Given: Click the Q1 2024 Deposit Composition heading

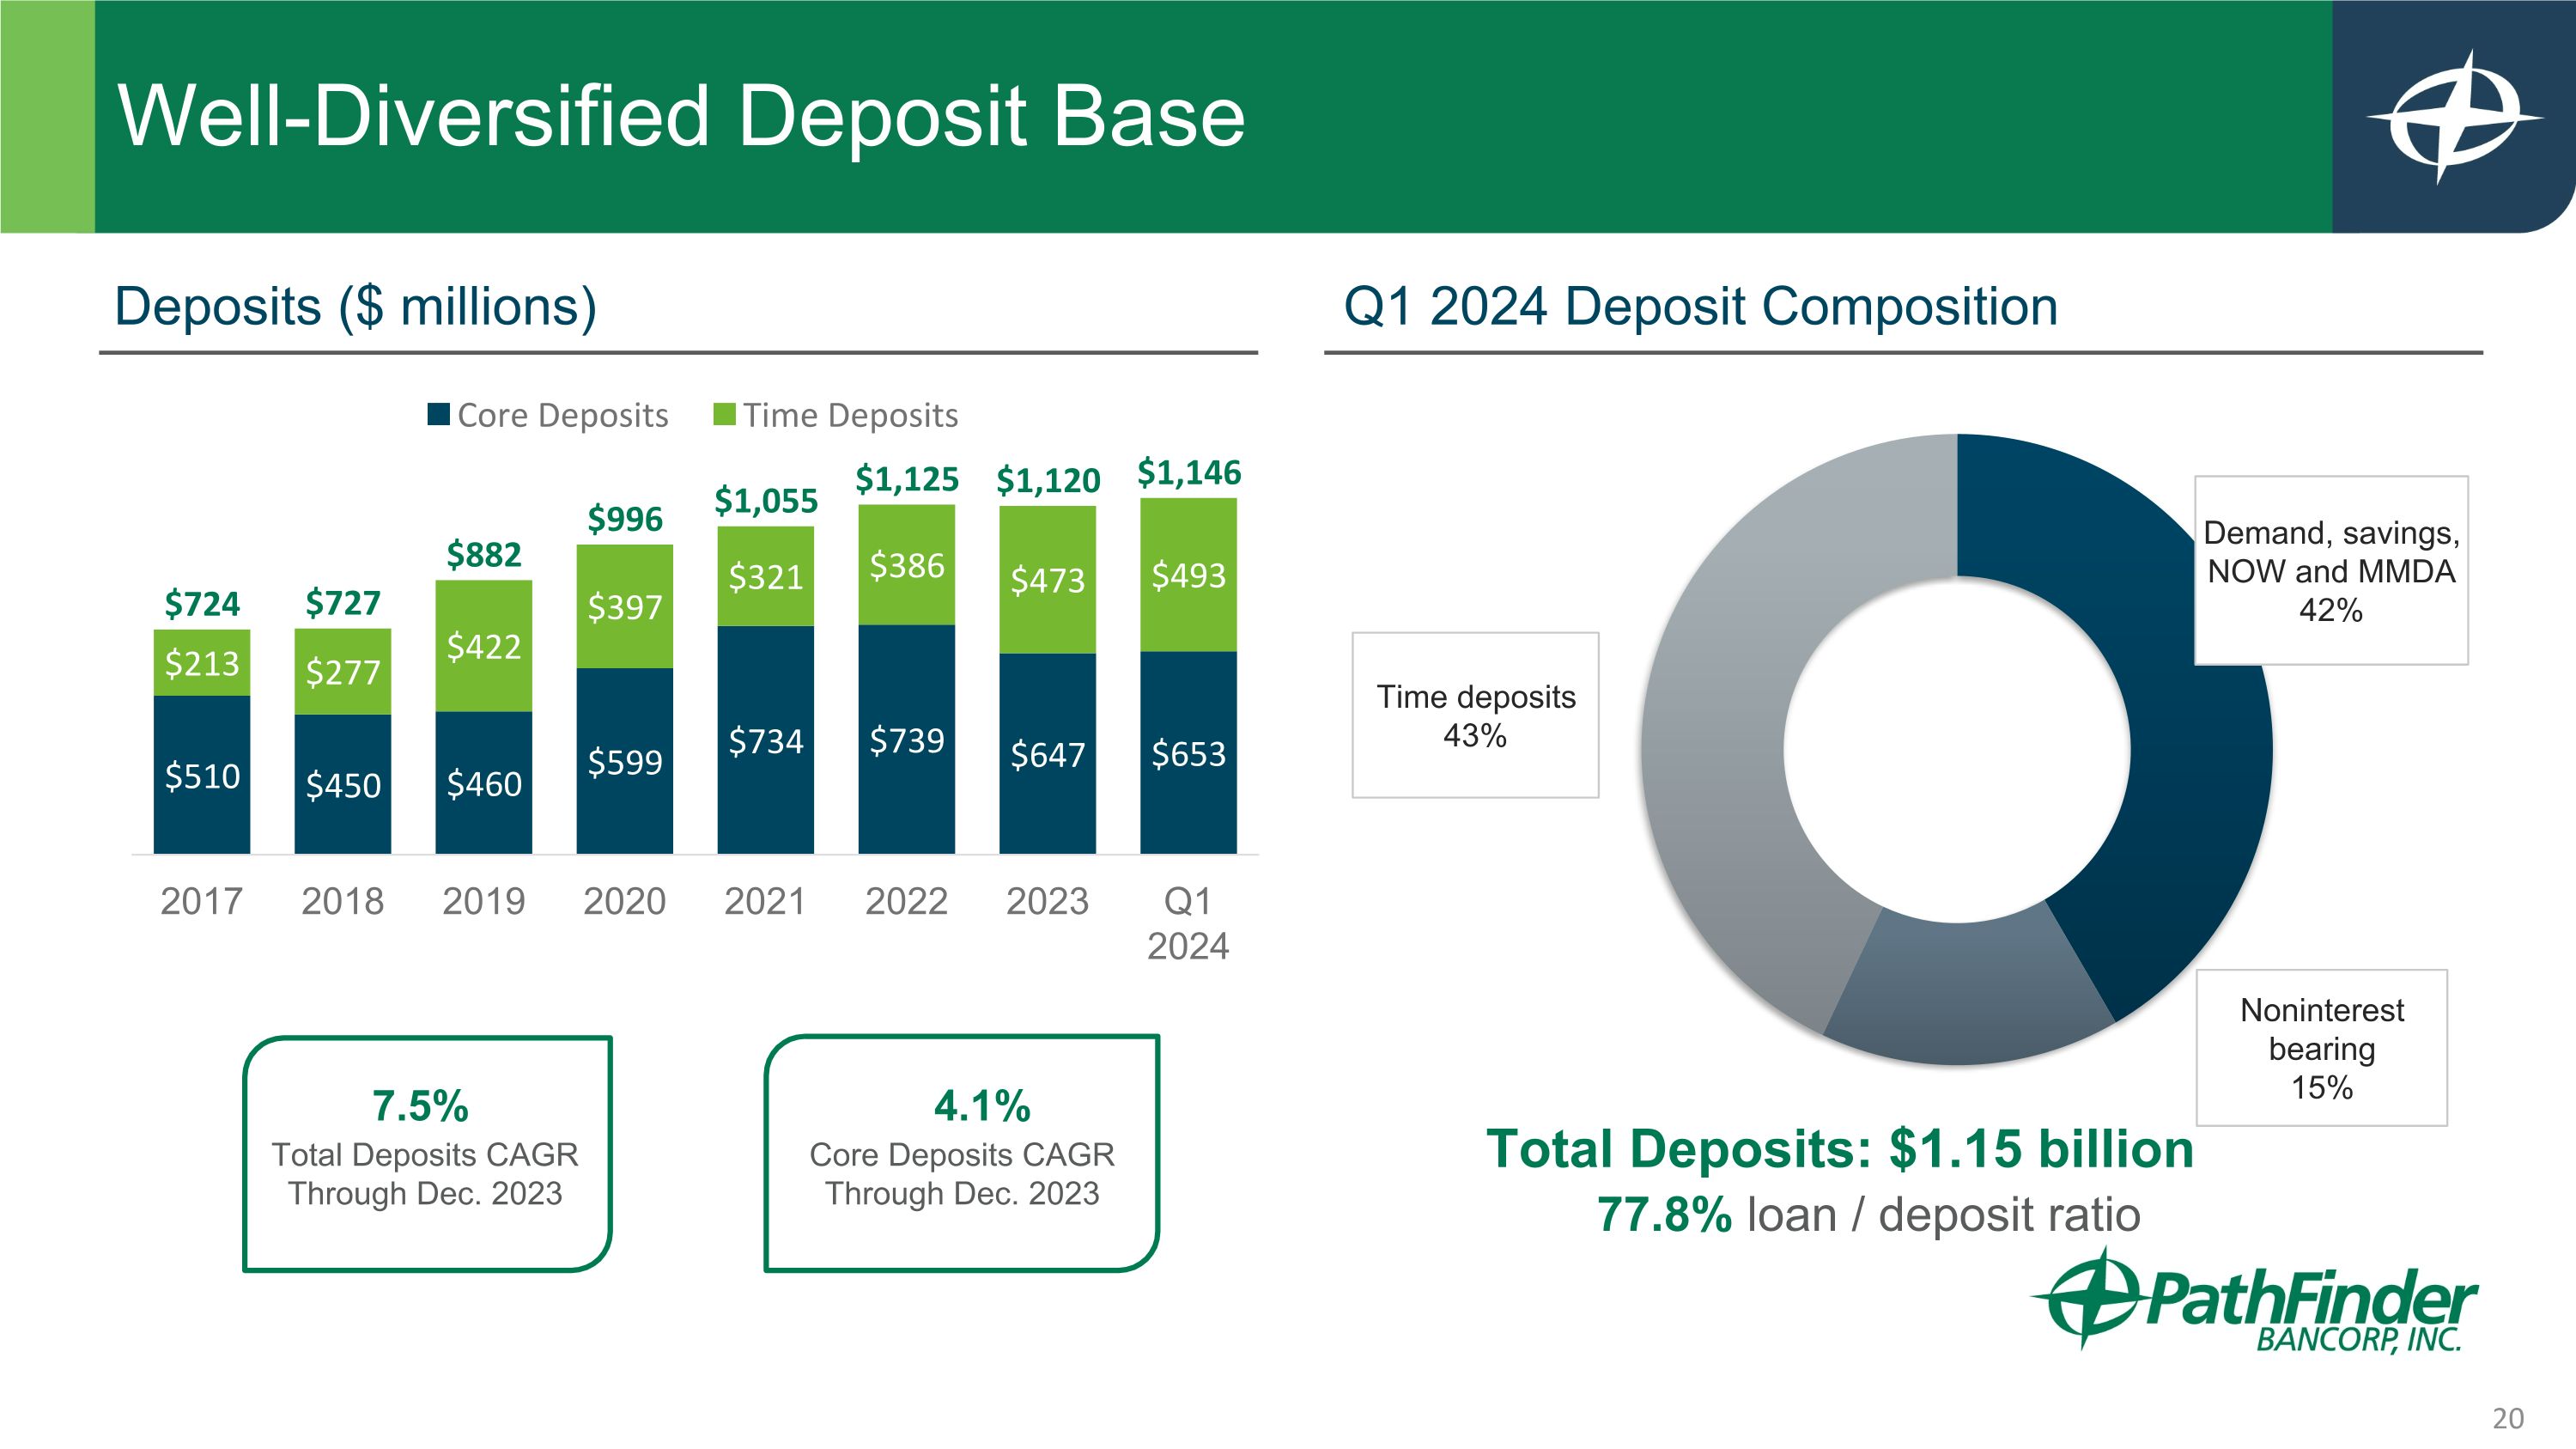Looking at the screenshot, I should pos(1700,306).
